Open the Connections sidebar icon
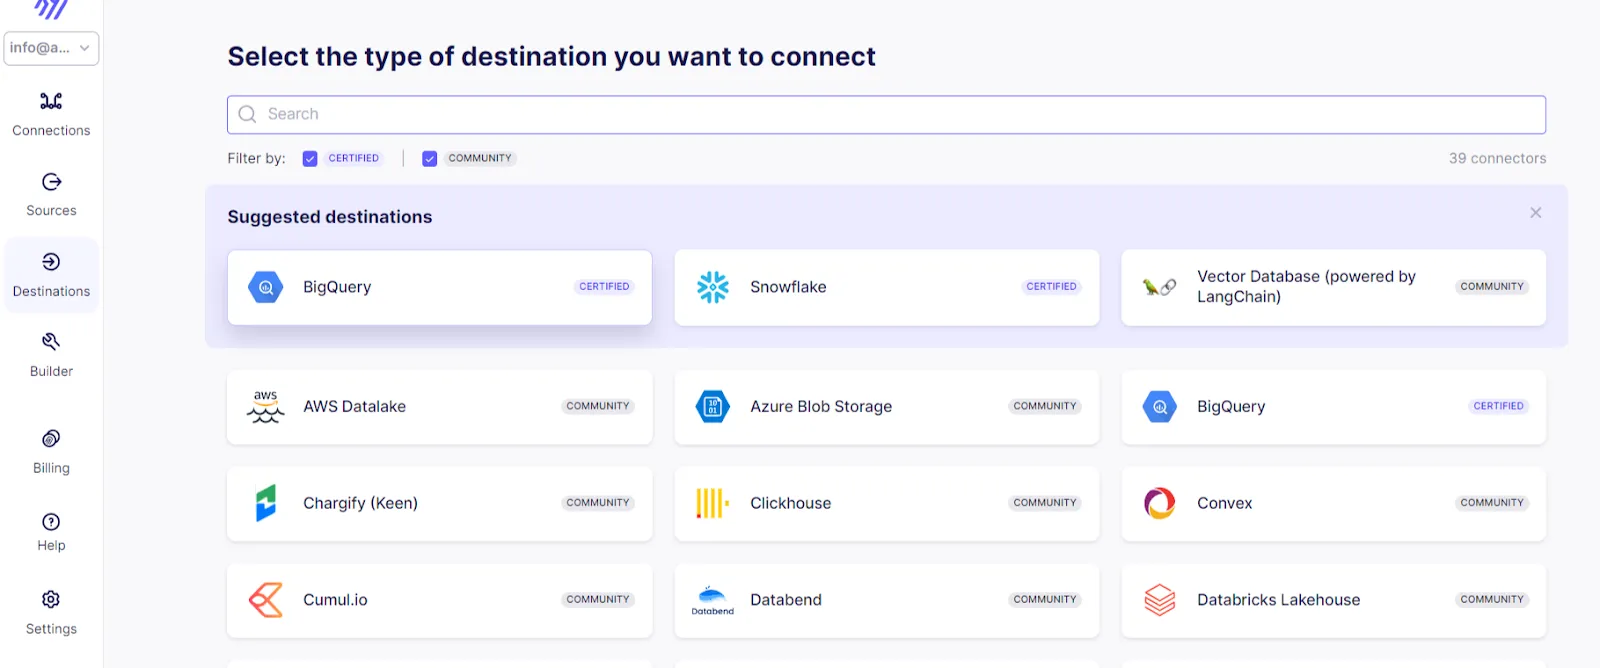The height and width of the screenshot is (668, 1600). (x=51, y=101)
